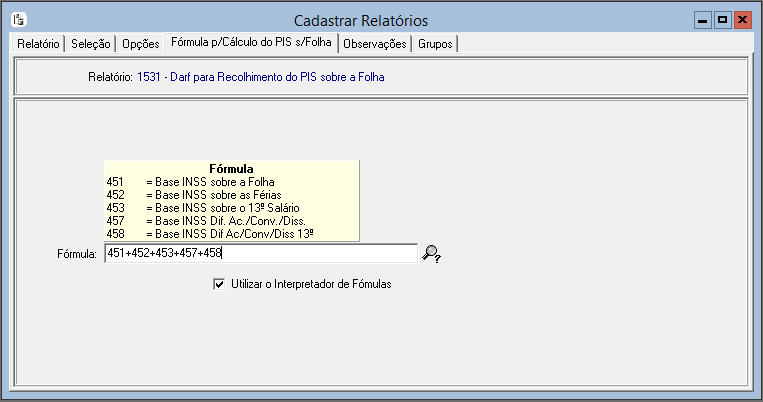Open the Seleção tab
This screenshot has width=763, height=402.
pyautogui.click(x=91, y=44)
